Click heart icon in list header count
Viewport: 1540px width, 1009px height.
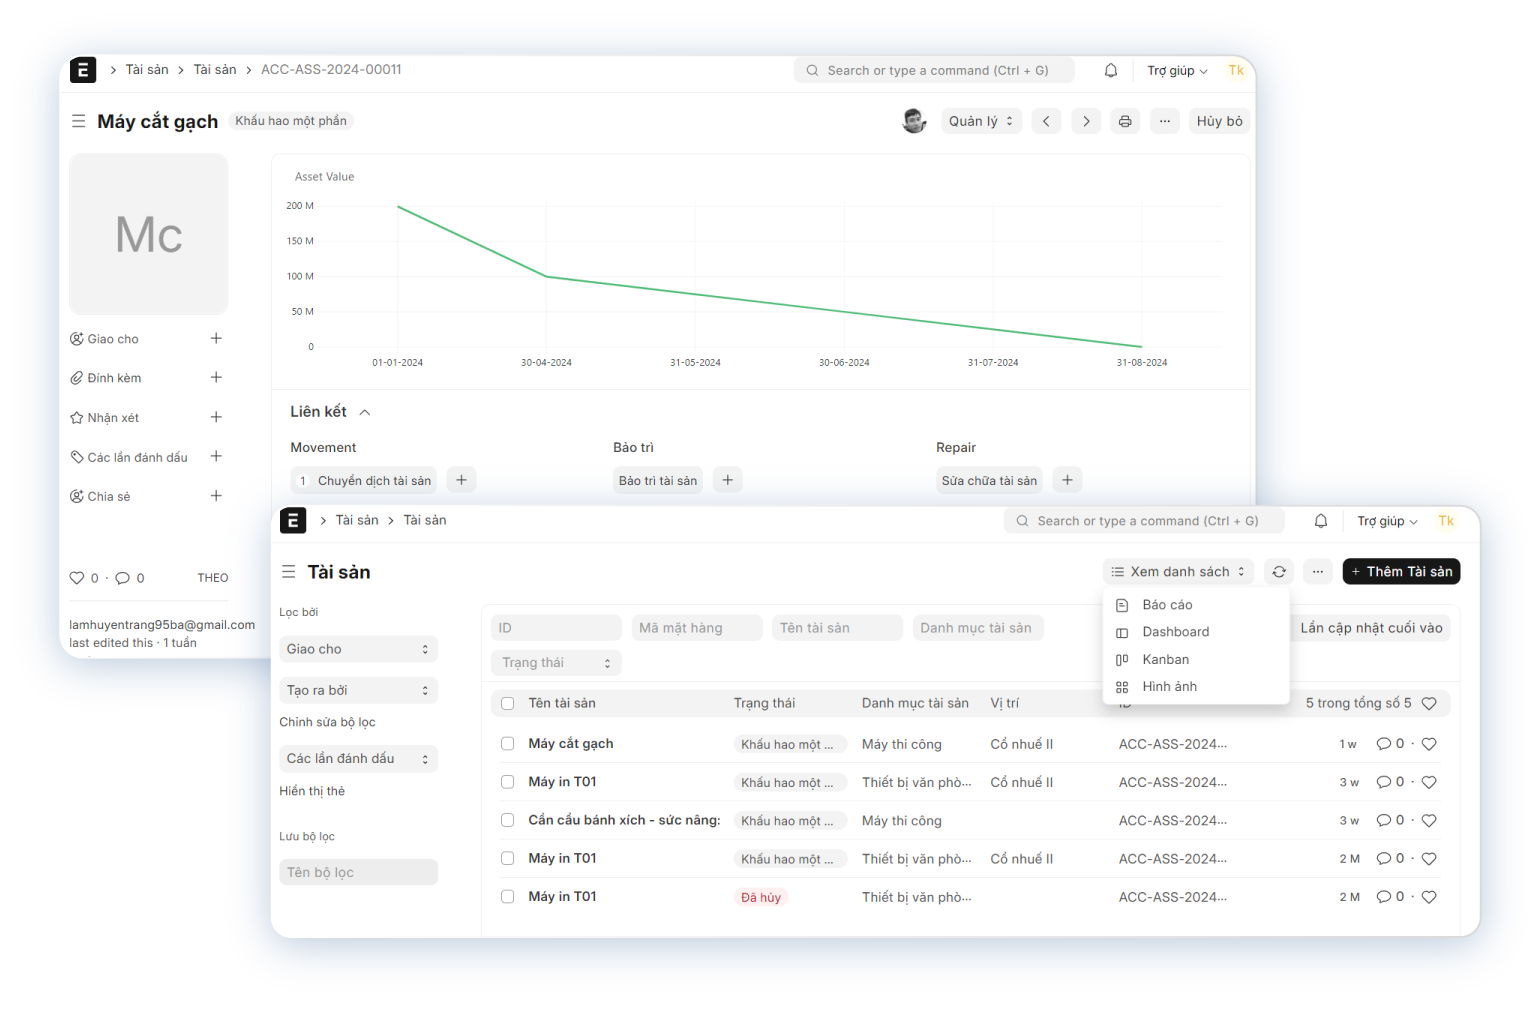pyautogui.click(x=1429, y=703)
